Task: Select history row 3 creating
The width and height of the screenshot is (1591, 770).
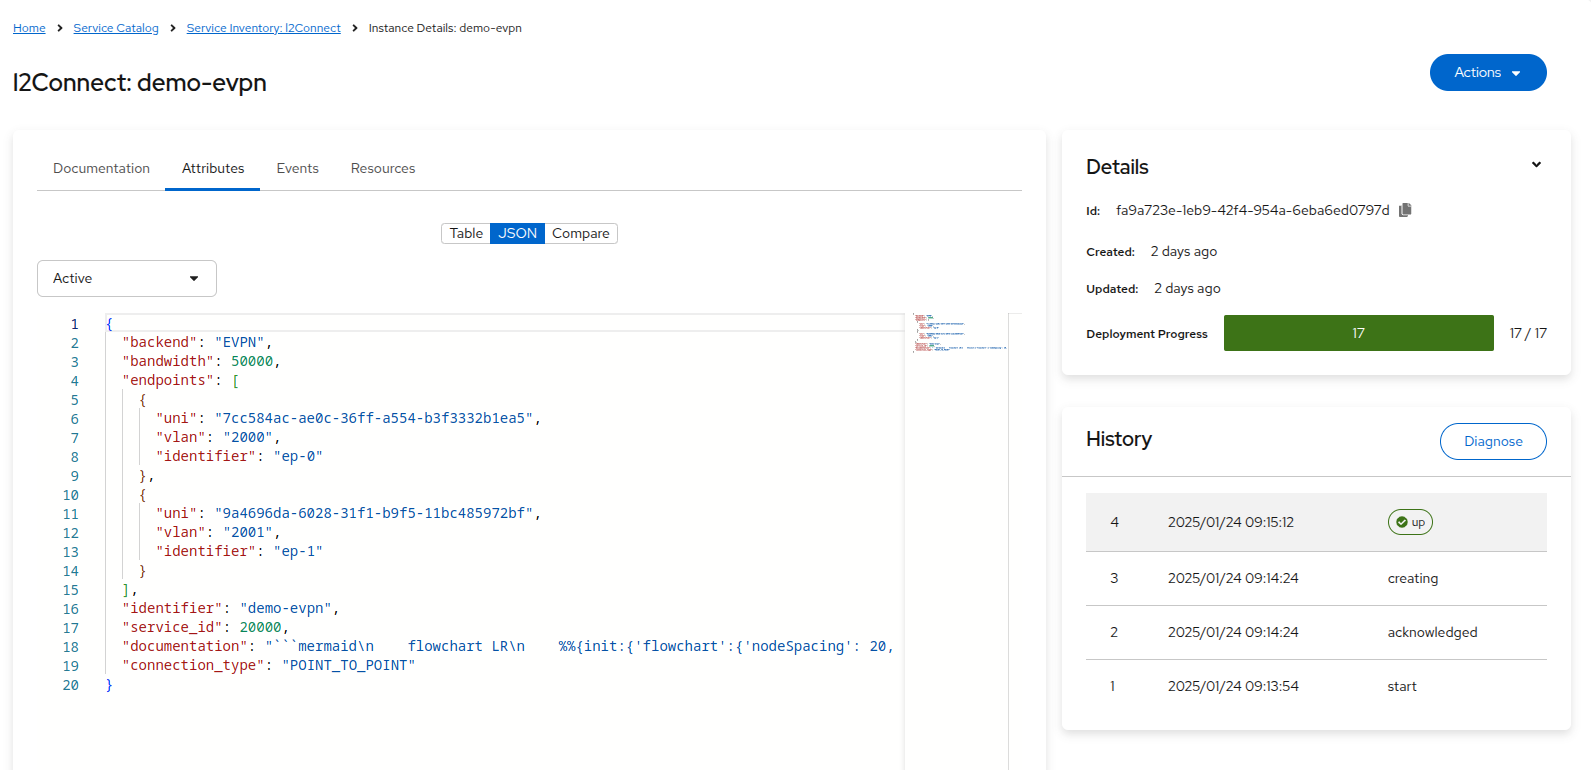Action: [1316, 578]
